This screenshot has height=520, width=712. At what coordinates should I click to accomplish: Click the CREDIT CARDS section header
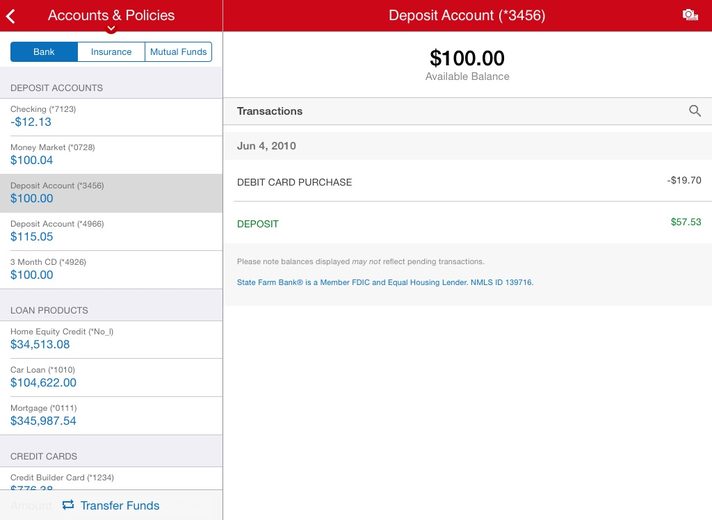pos(44,456)
